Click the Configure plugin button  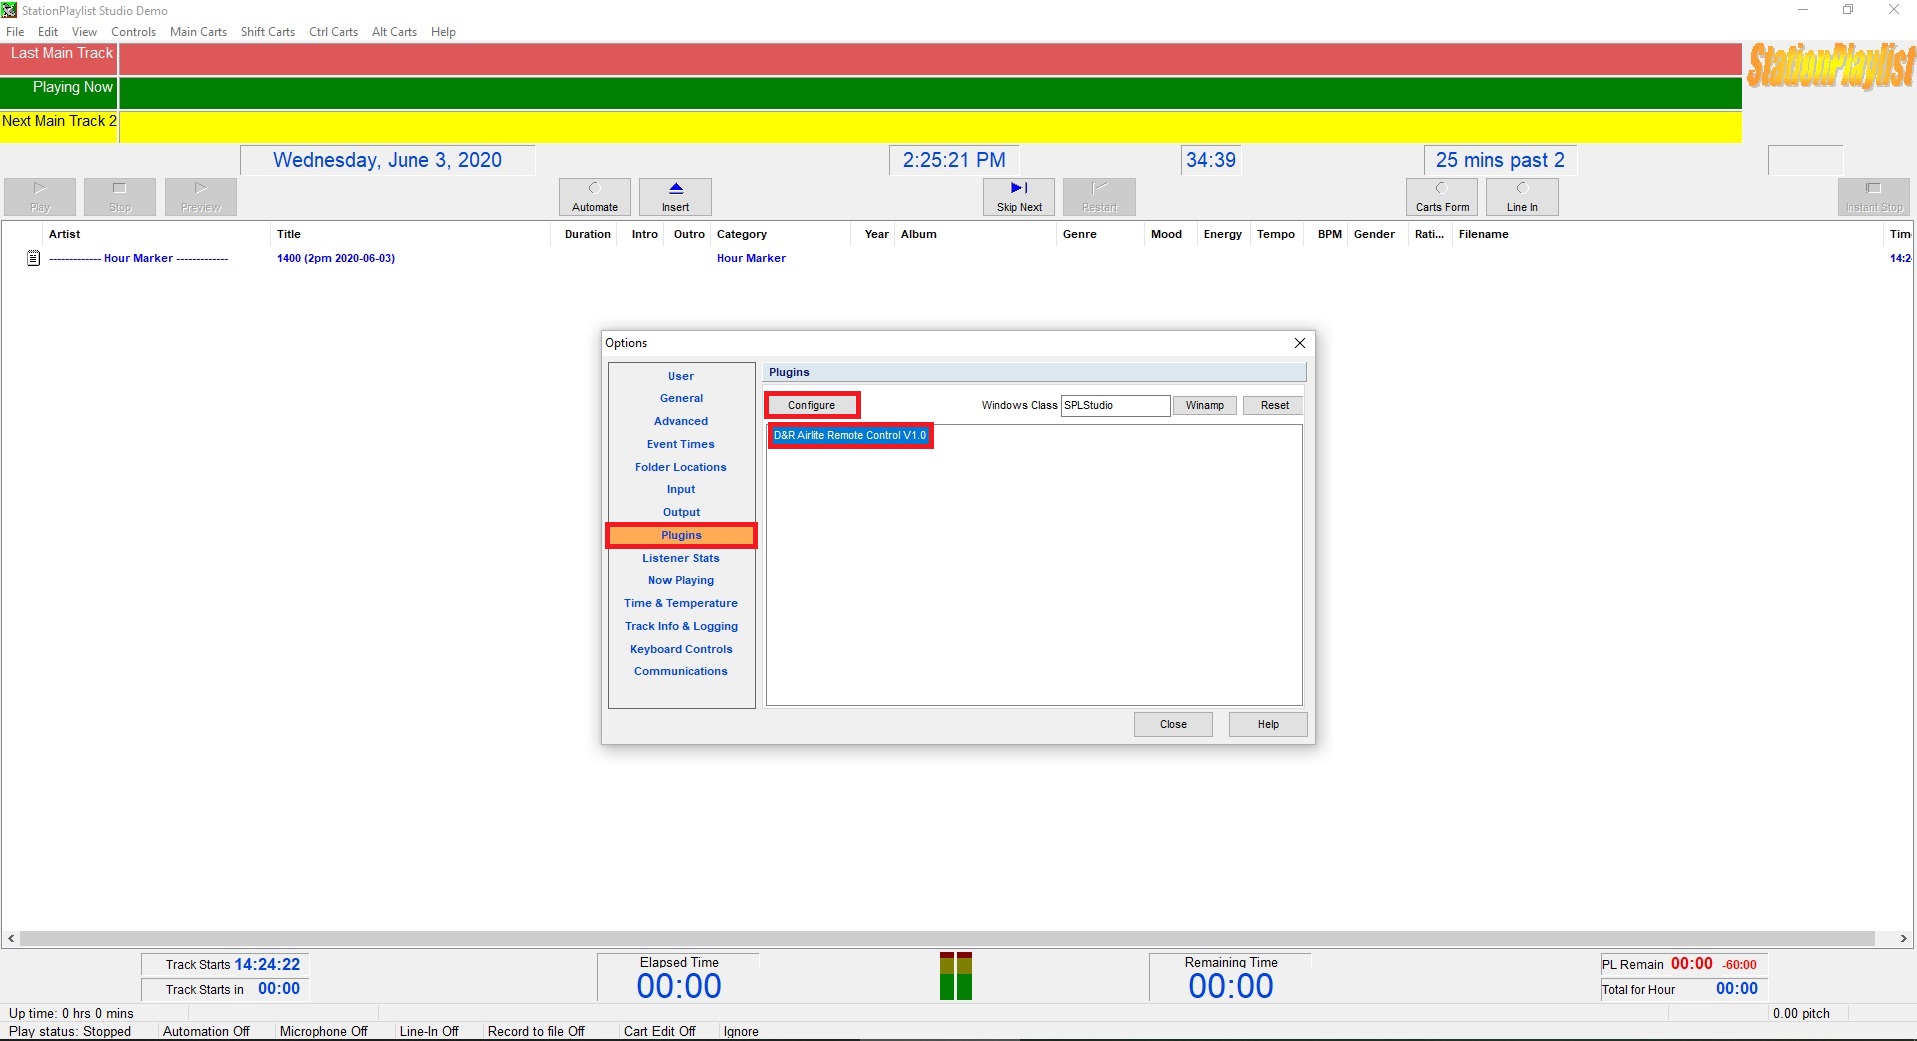pos(811,405)
